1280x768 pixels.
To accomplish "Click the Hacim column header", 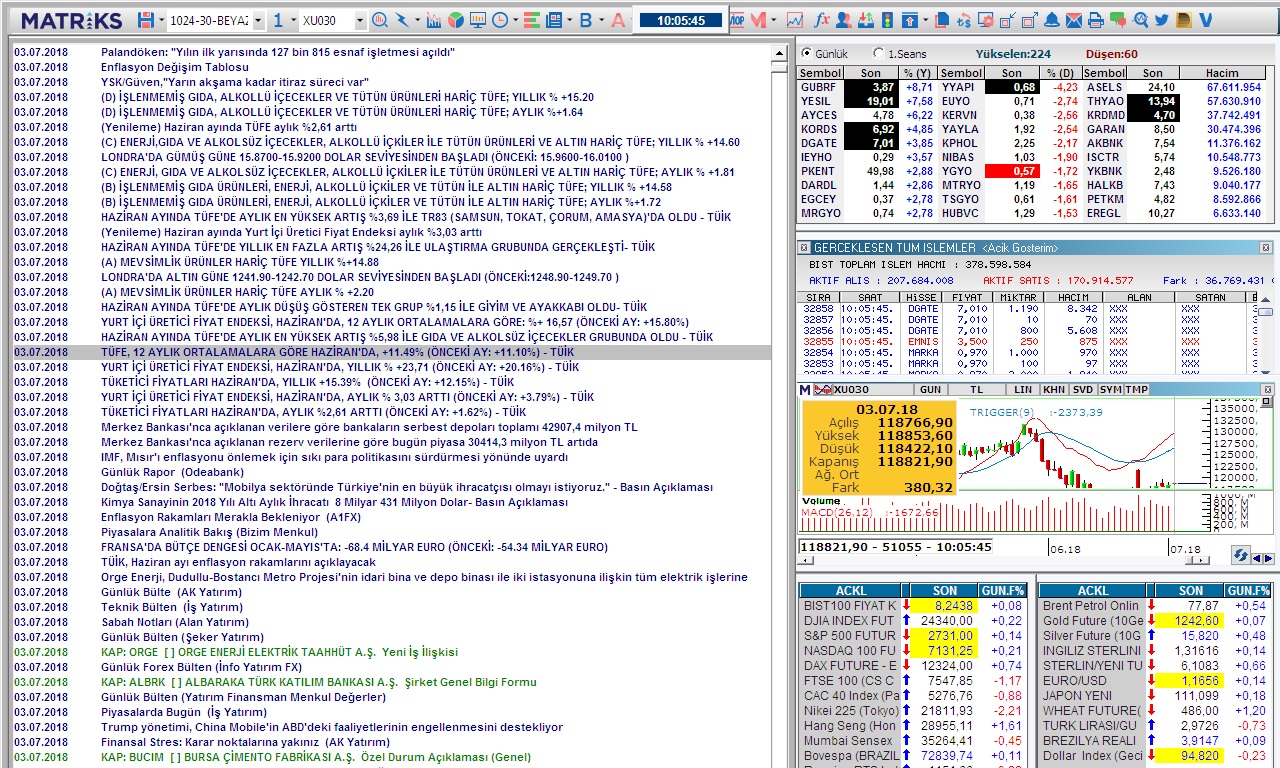I will pos(1221,73).
